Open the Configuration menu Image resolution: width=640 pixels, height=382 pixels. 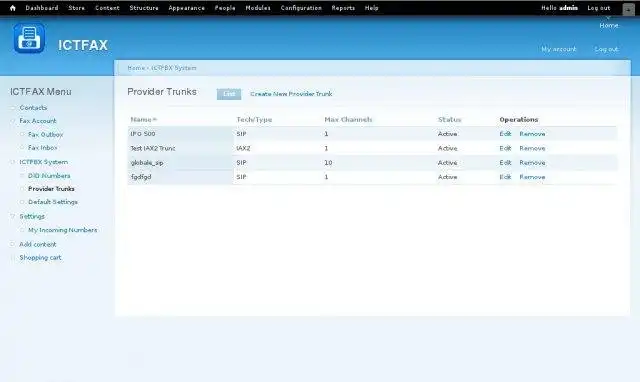(x=301, y=8)
